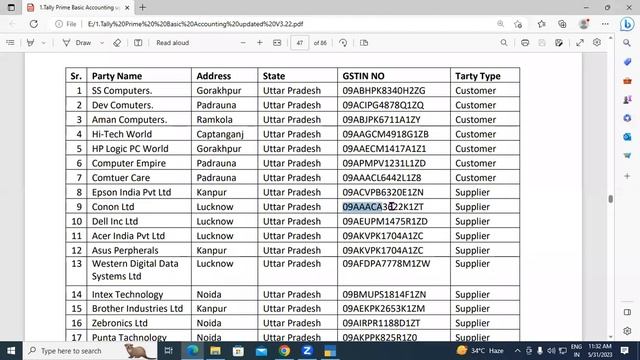Enter full screen PDF view
The height and width of the screenshot is (360, 640).
[x=580, y=42]
